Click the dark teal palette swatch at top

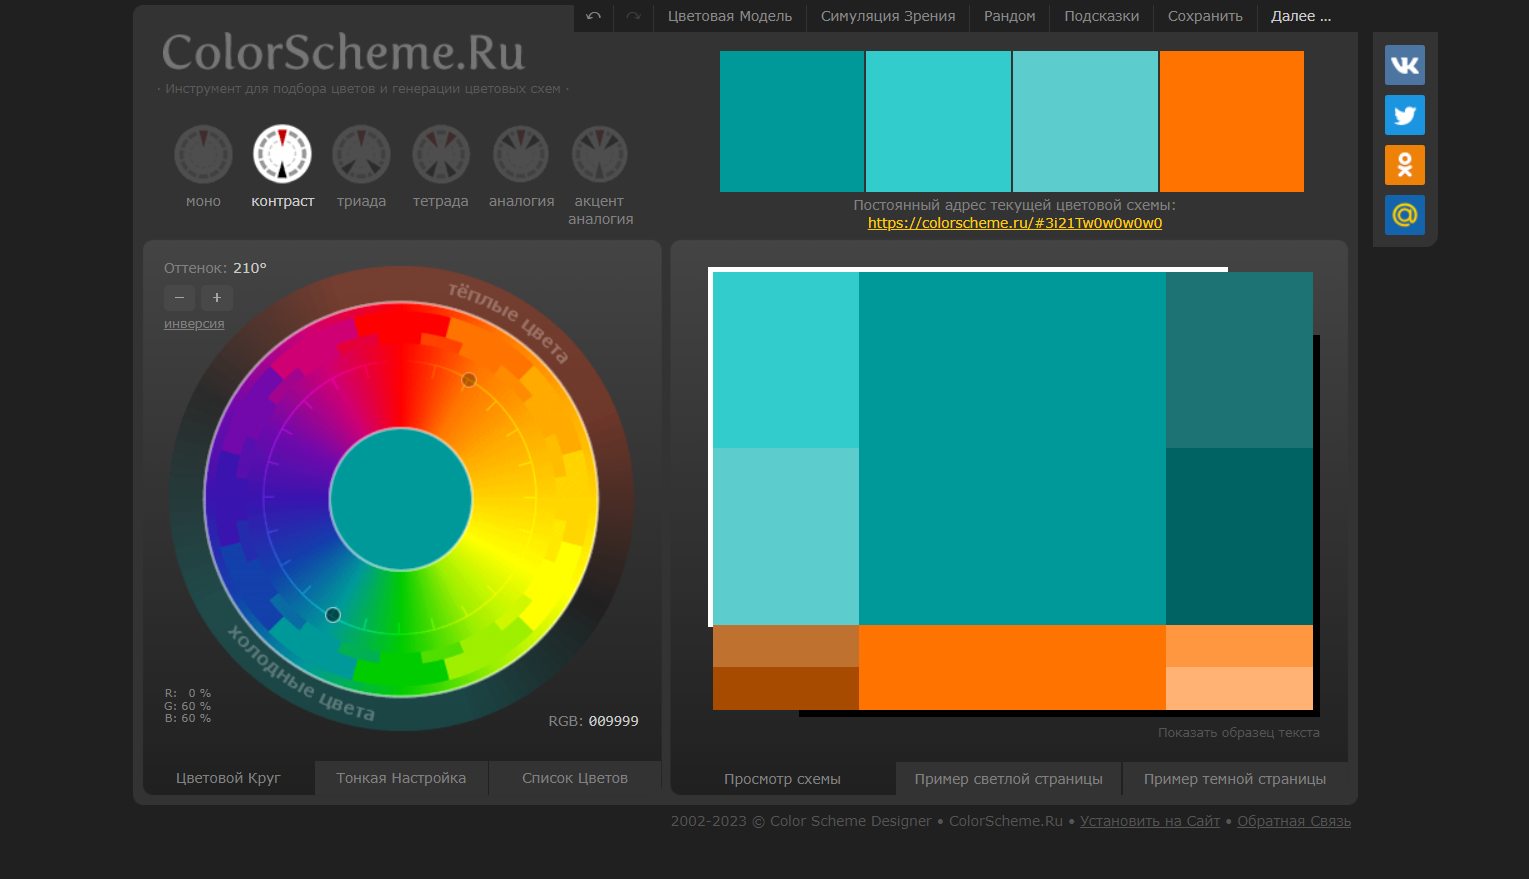pos(792,121)
